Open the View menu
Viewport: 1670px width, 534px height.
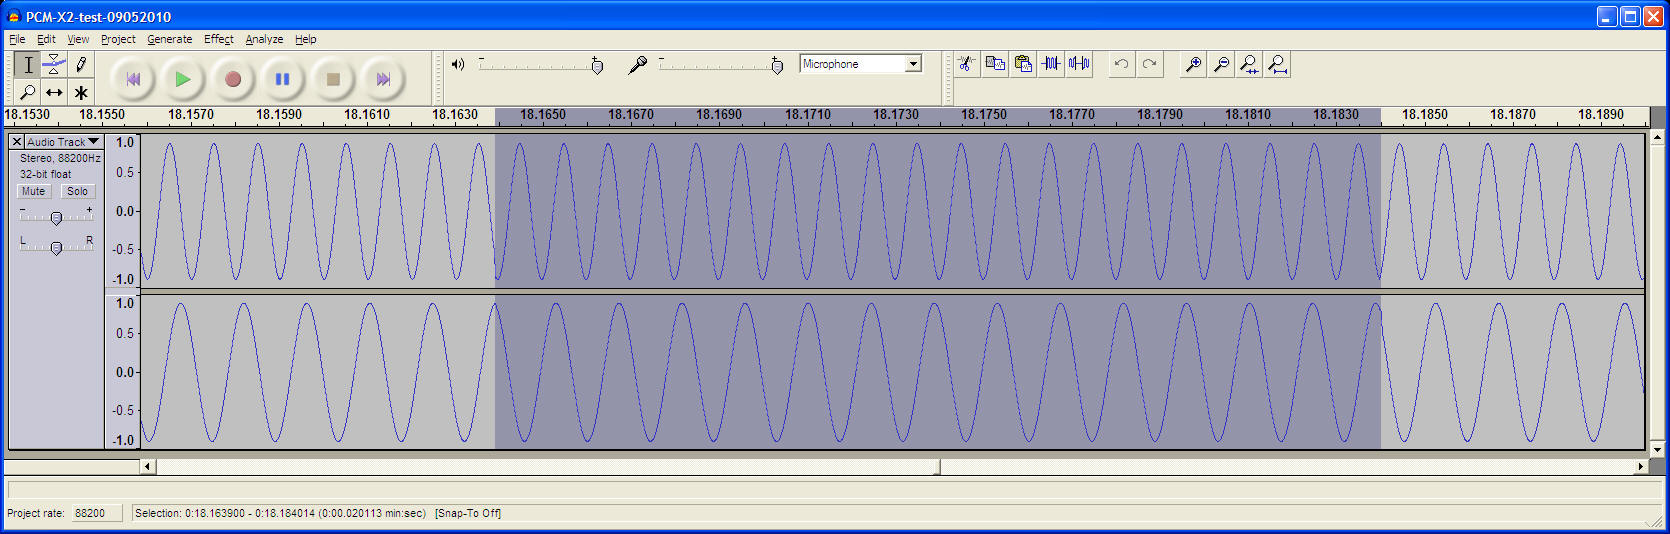(78, 39)
